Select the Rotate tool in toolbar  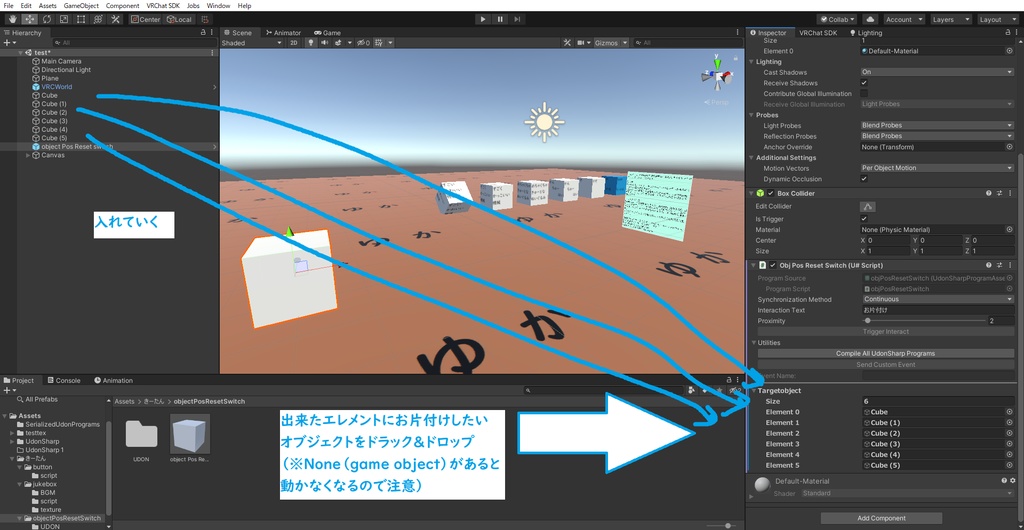pos(47,19)
